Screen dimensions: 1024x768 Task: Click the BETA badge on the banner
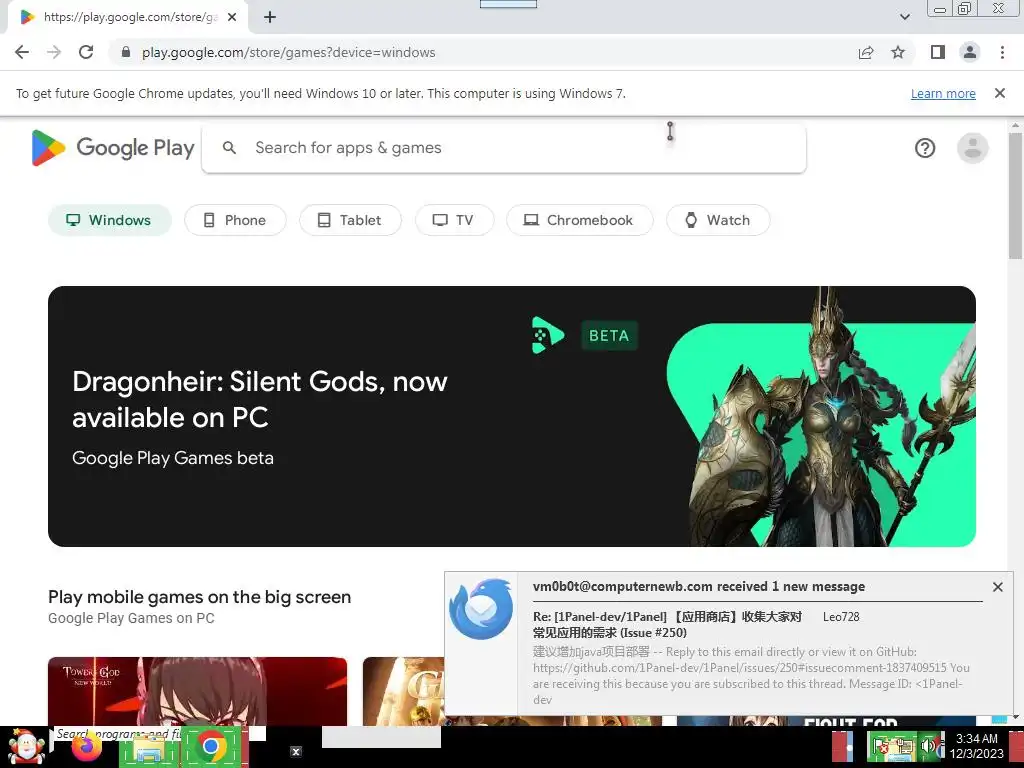coord(609,336)
